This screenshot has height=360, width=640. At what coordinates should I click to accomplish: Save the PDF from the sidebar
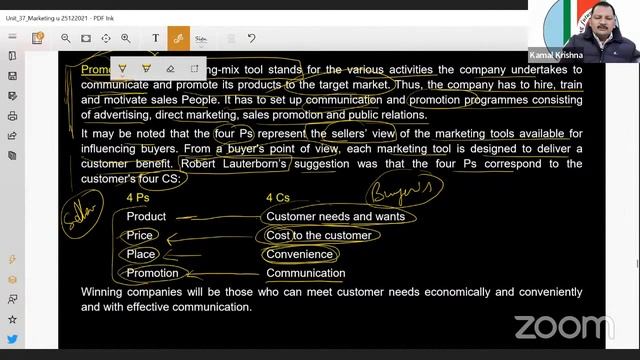click(12, 76)
